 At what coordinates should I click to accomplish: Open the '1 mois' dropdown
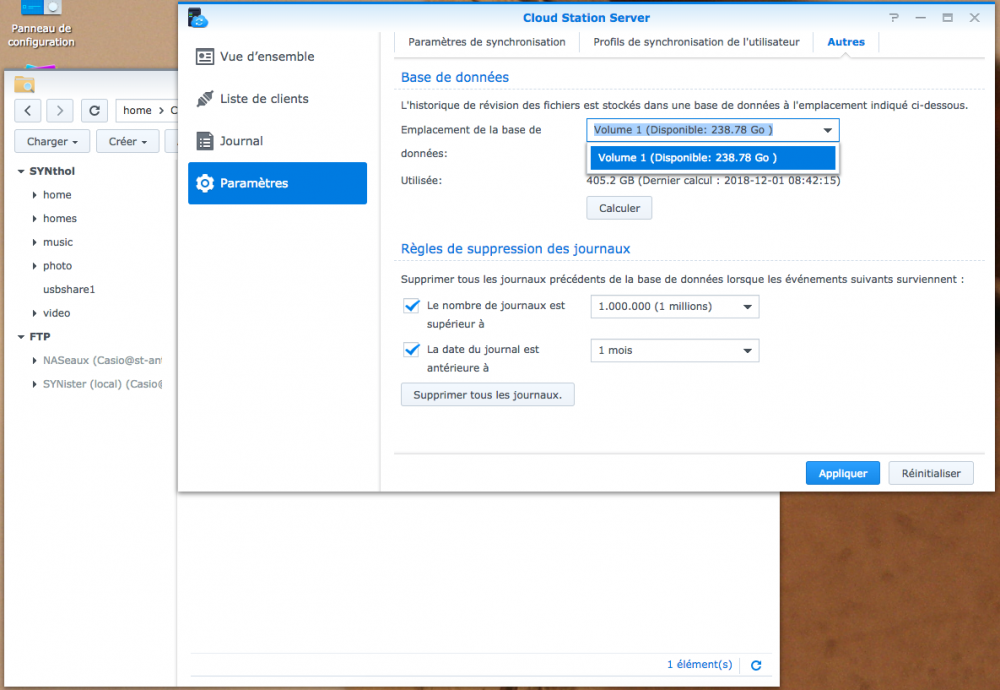[x=675, y=351]
